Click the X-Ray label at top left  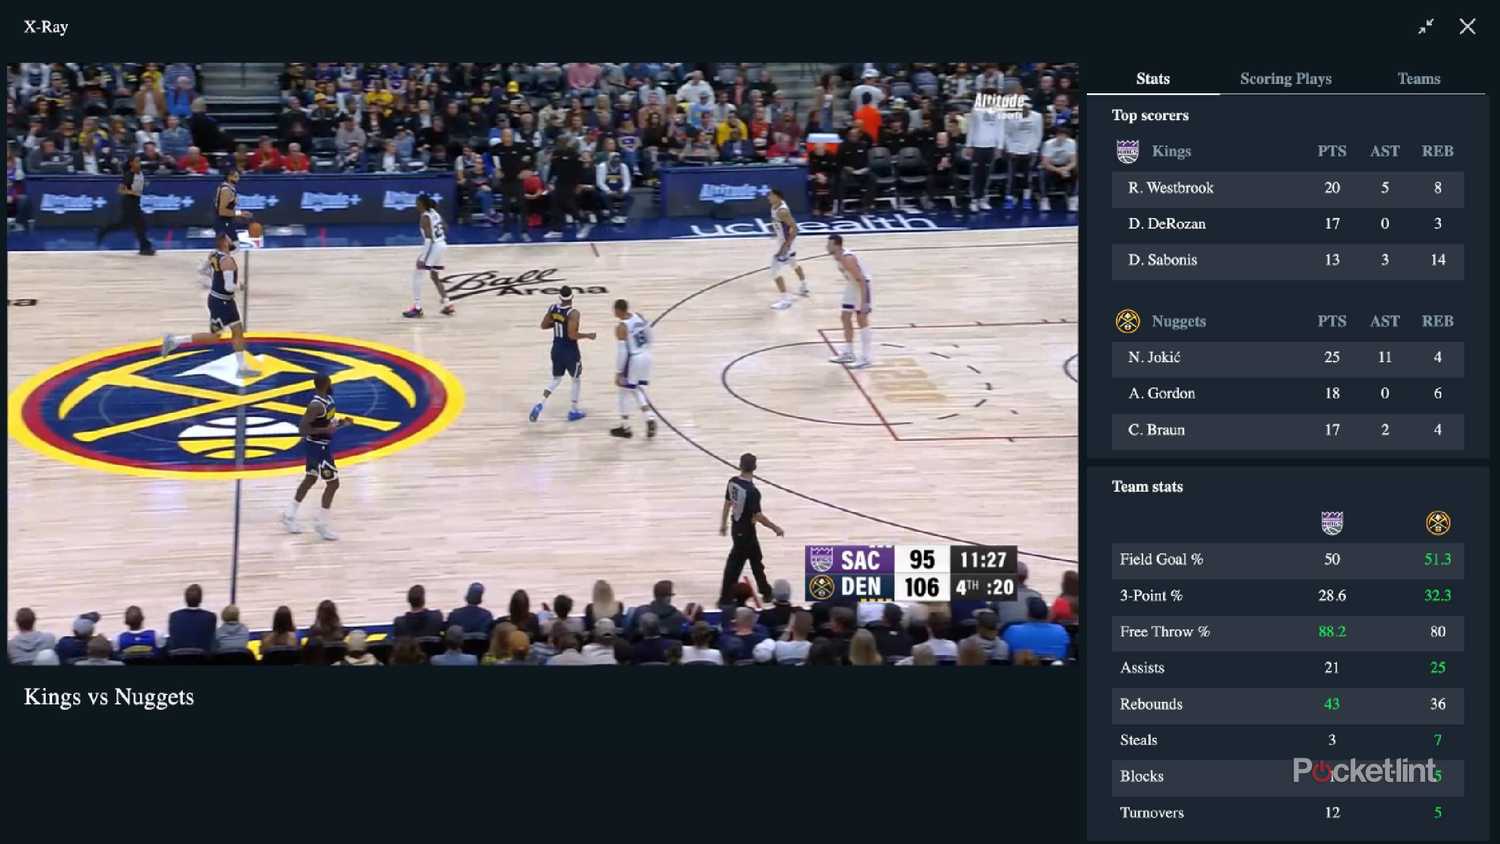pos(45,27)
